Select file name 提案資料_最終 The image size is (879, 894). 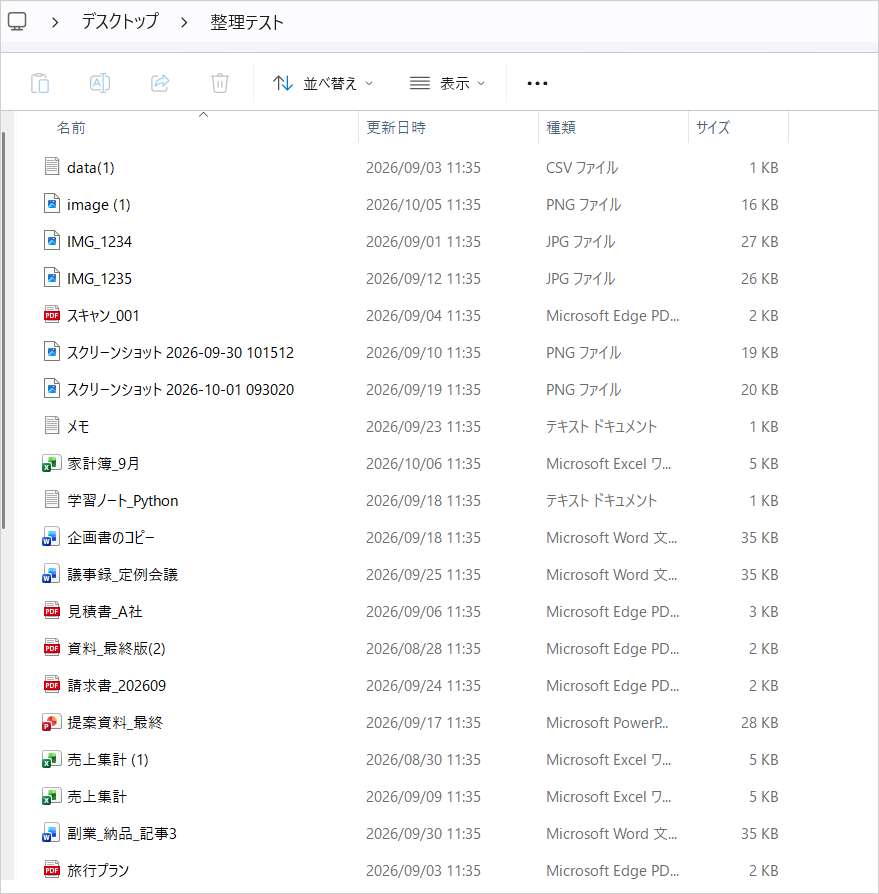[x=115, y=723]
